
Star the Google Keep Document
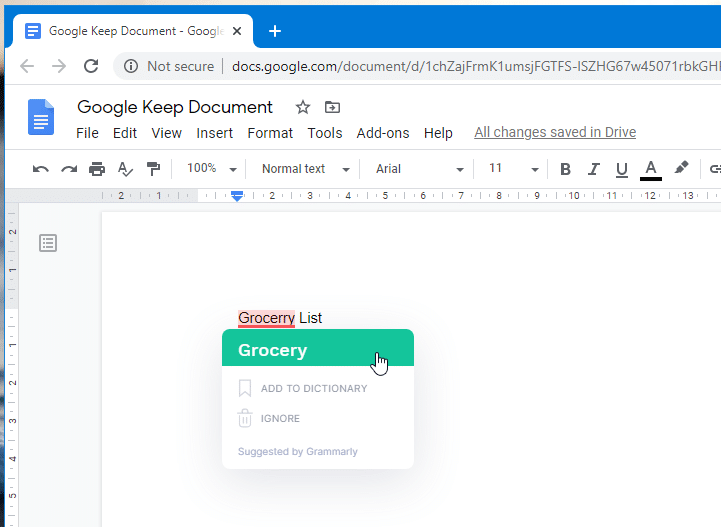click(303, 107)
